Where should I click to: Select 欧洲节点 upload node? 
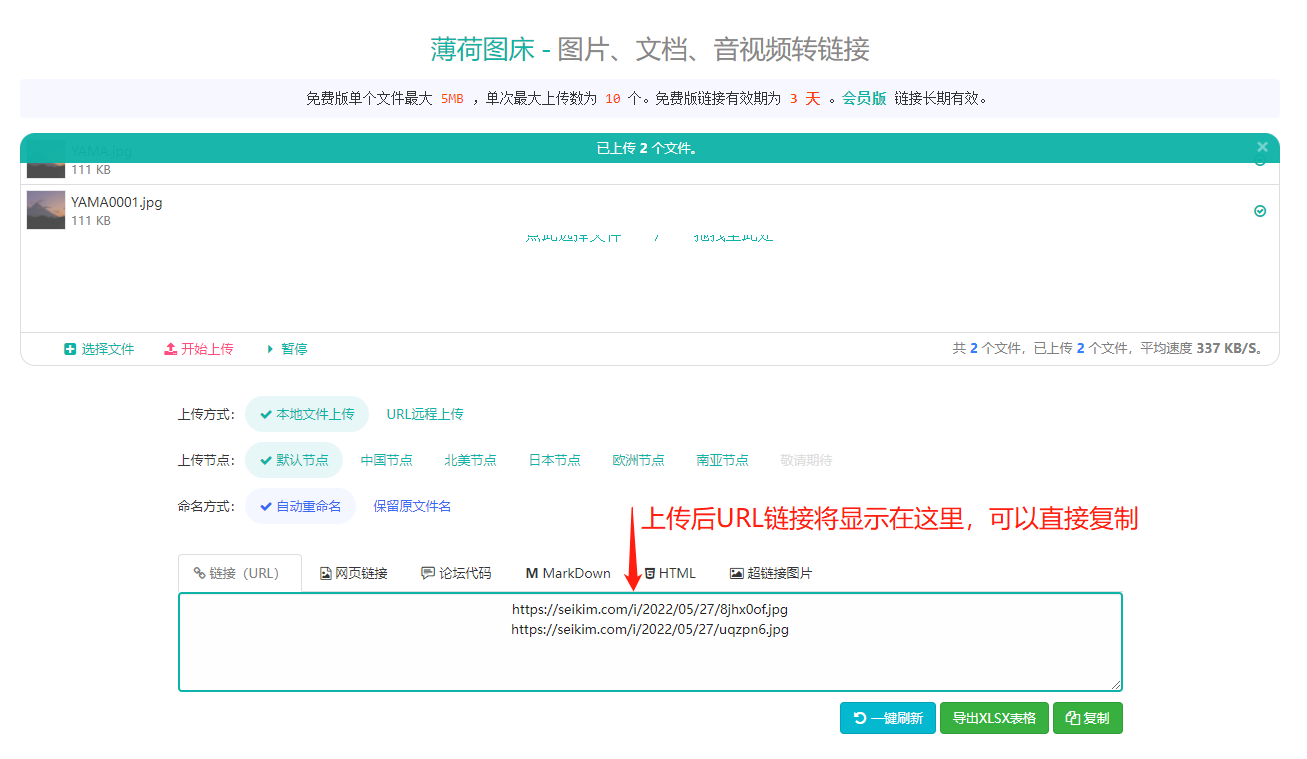[x=638, y=460]
